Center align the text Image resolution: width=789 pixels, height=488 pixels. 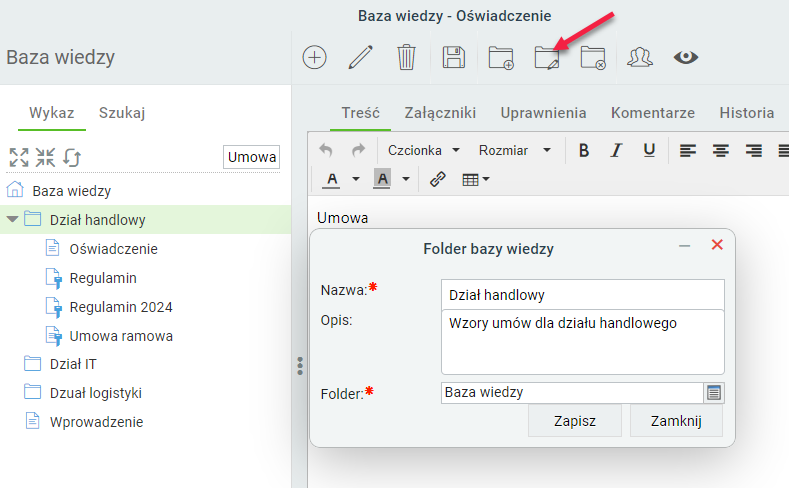(721, 150)
